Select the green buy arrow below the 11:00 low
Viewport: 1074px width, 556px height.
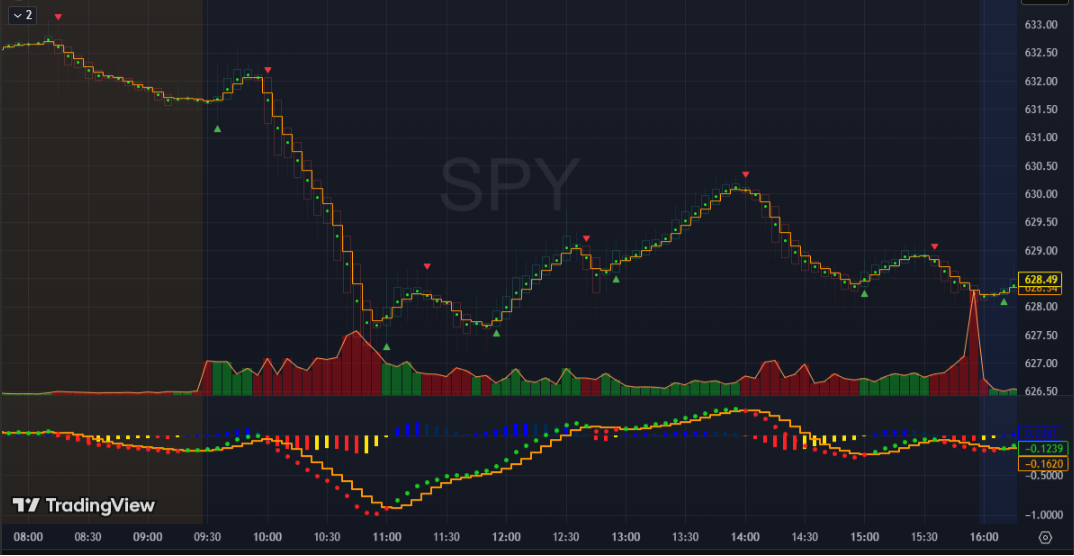point(386,347)
